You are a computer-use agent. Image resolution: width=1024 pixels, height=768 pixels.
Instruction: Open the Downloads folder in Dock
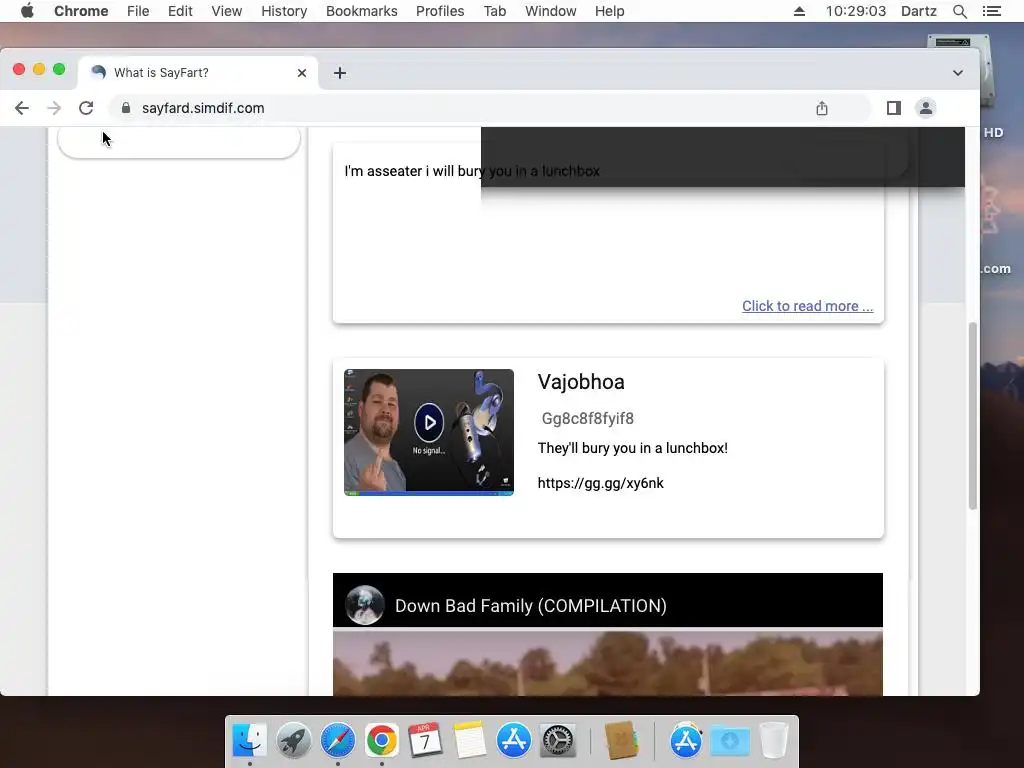(729, 741)
